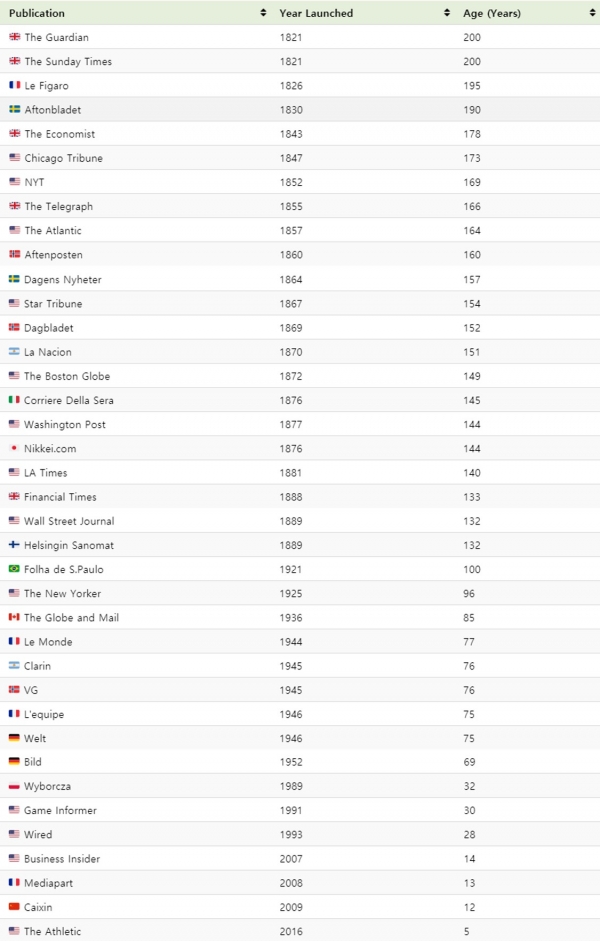Screen dimensions: 600x941
Task: Sort by Year Launched arrows
Action: [446, 13]
